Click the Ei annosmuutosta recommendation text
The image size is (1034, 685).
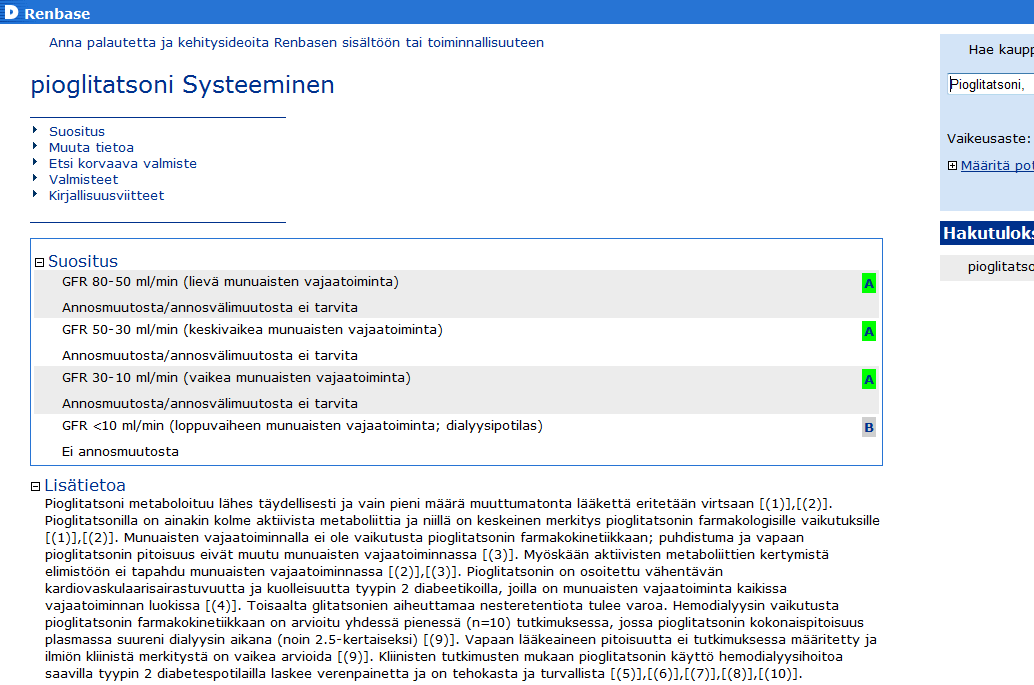tap(120, 452)
